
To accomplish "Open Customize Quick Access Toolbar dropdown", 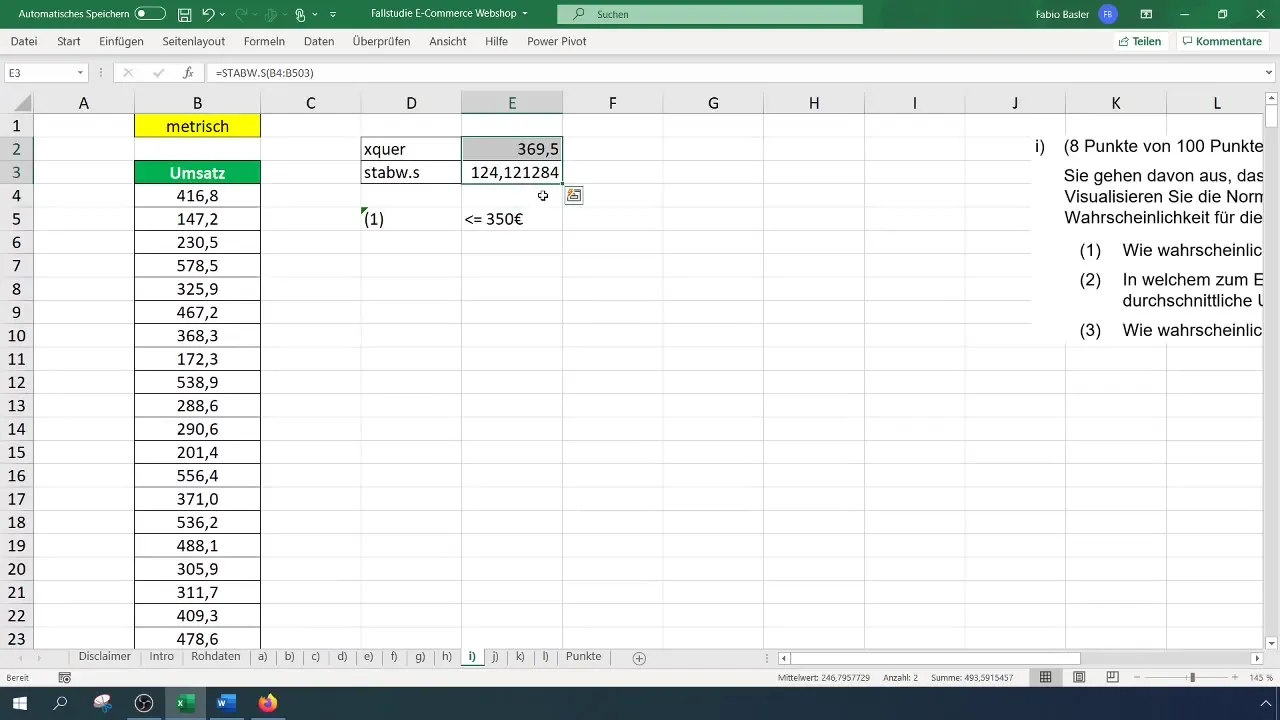I will click(x=333, y=15).
